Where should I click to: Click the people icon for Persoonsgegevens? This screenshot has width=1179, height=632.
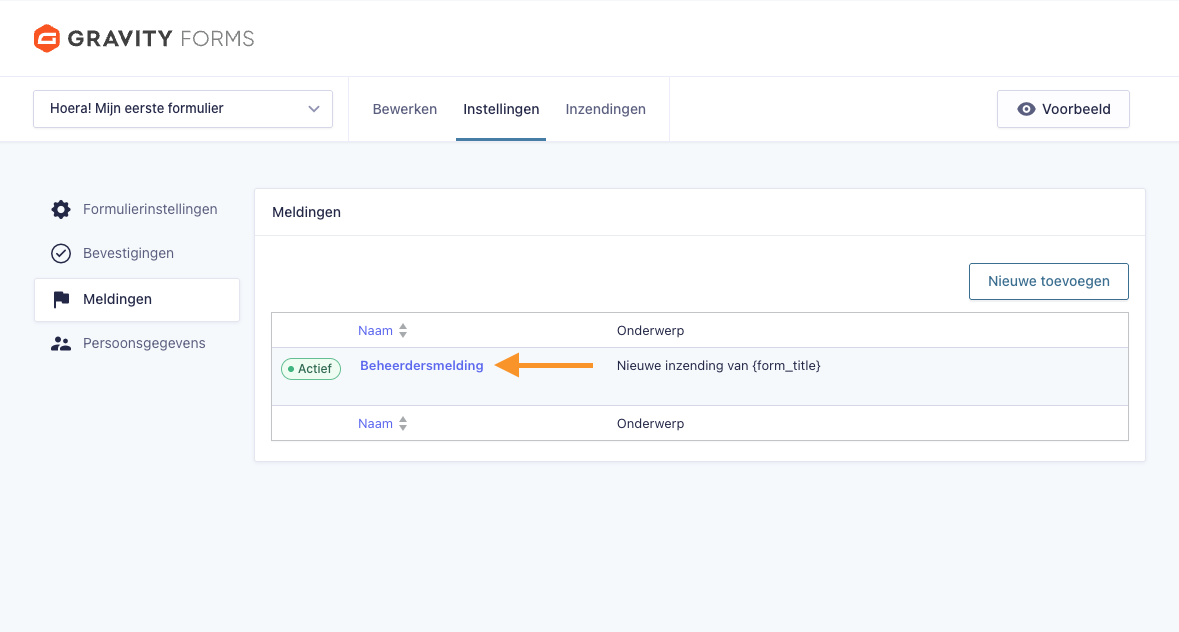[x=61, y=344]
